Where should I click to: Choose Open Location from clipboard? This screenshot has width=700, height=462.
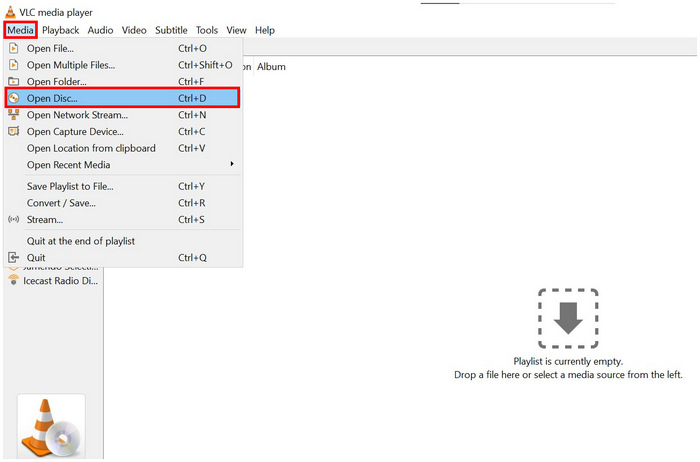click(91, 148)
